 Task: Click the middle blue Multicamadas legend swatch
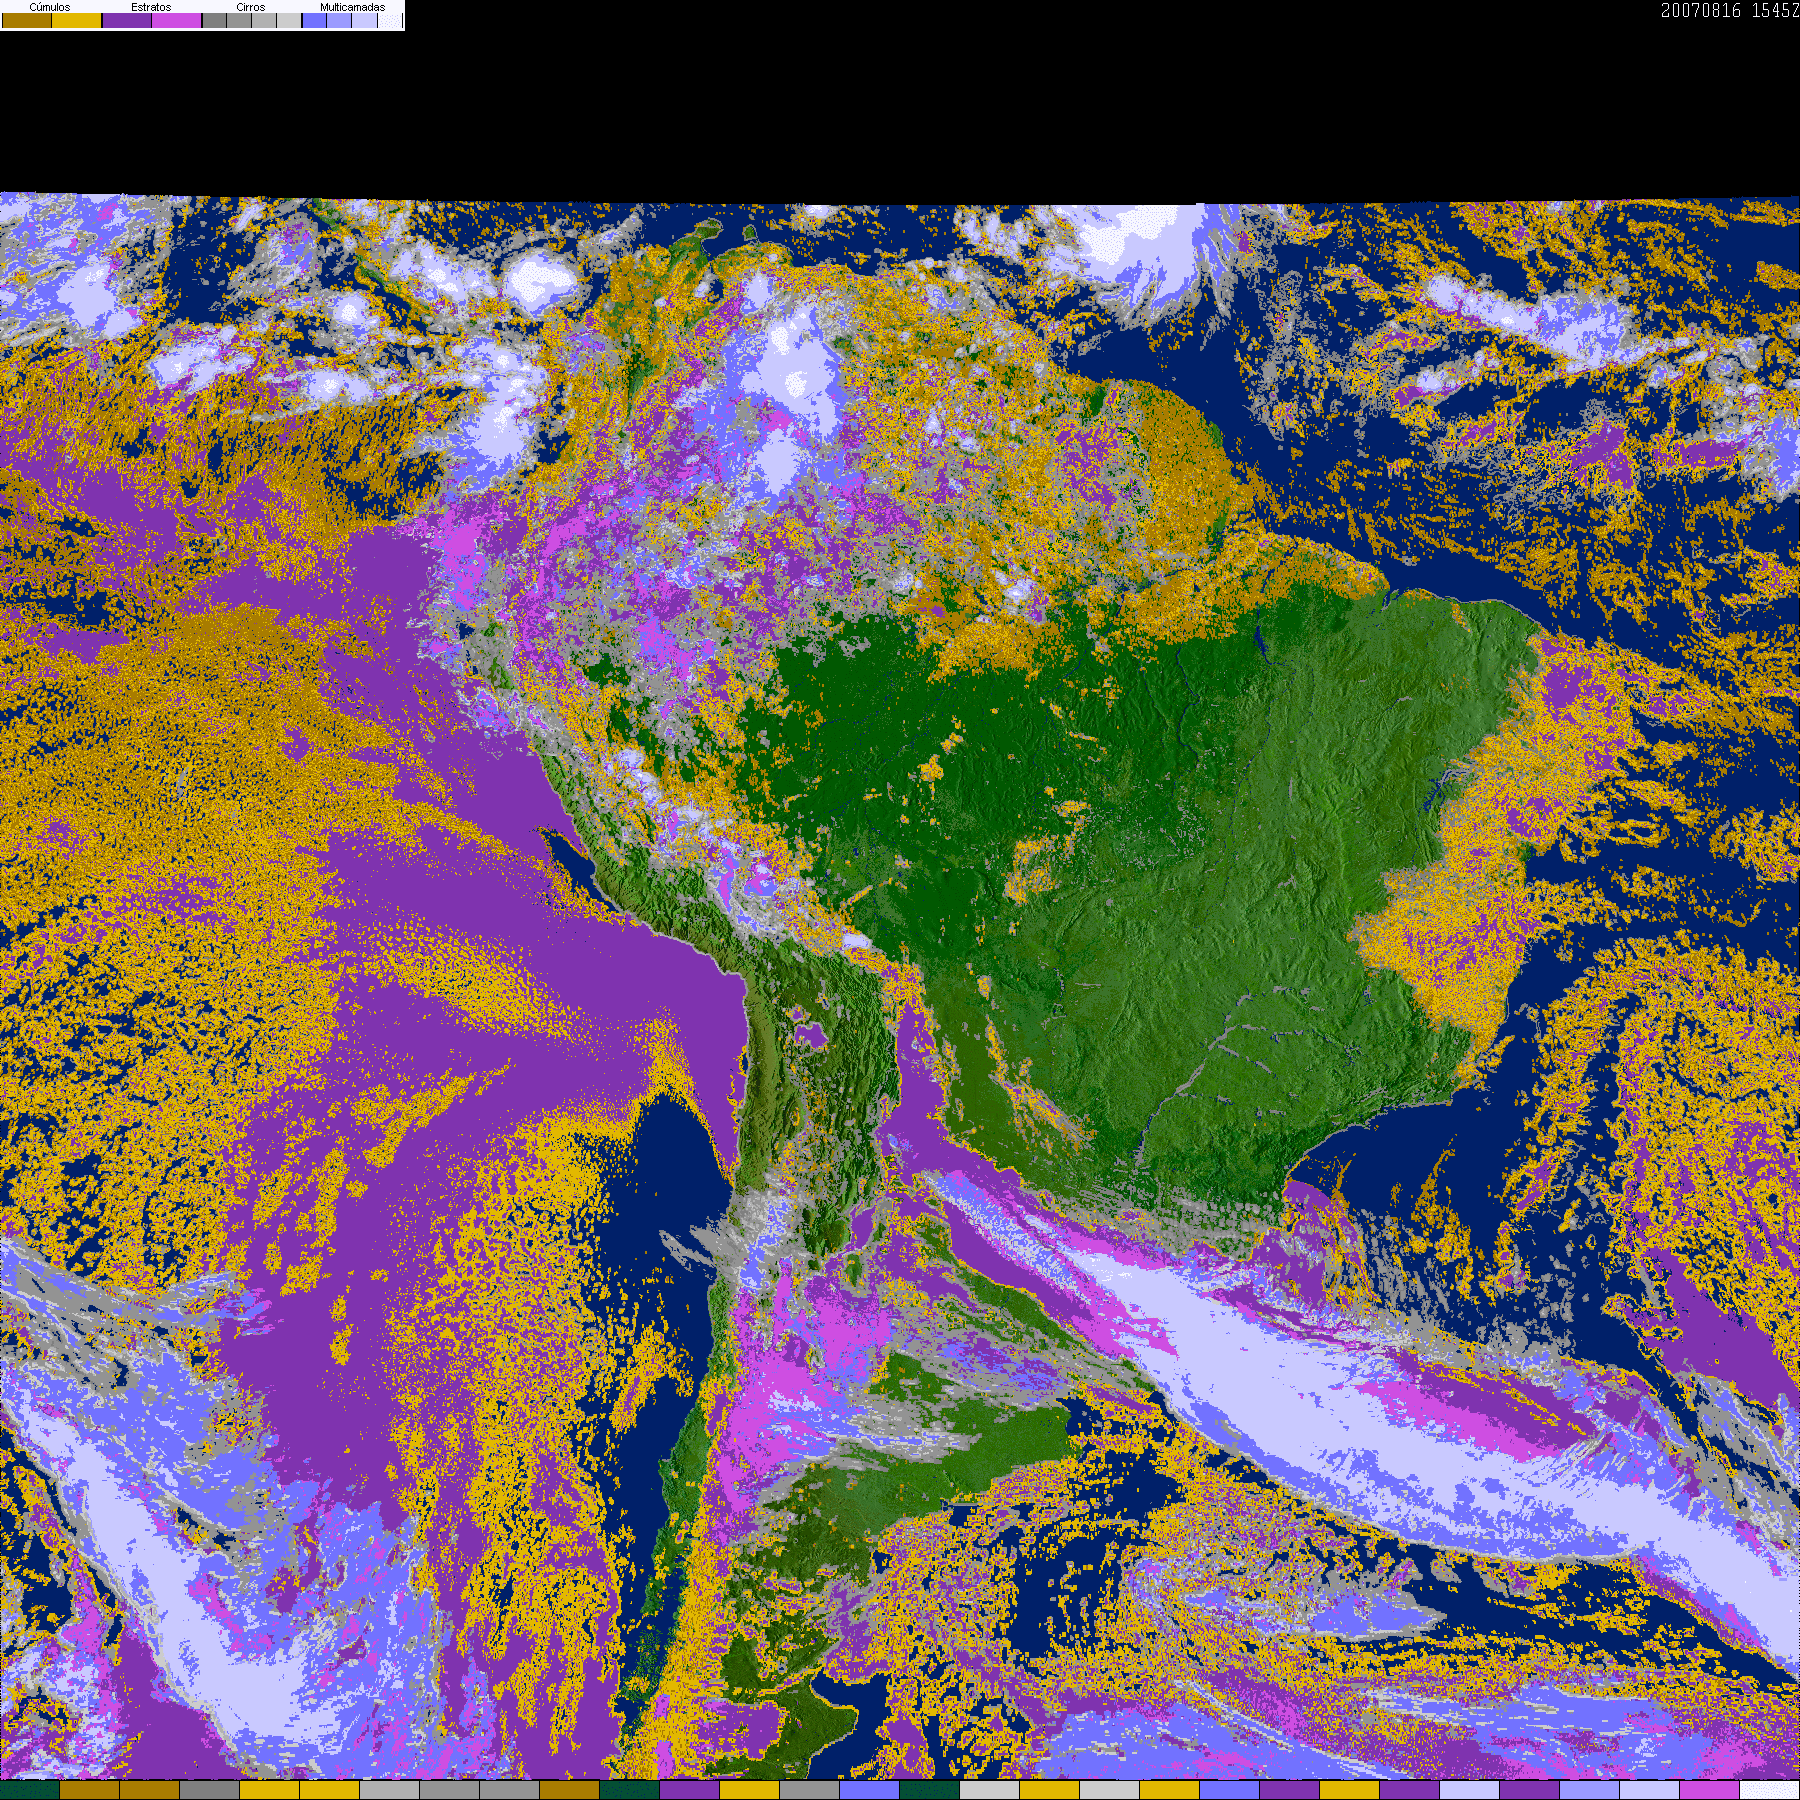[339, 21]
